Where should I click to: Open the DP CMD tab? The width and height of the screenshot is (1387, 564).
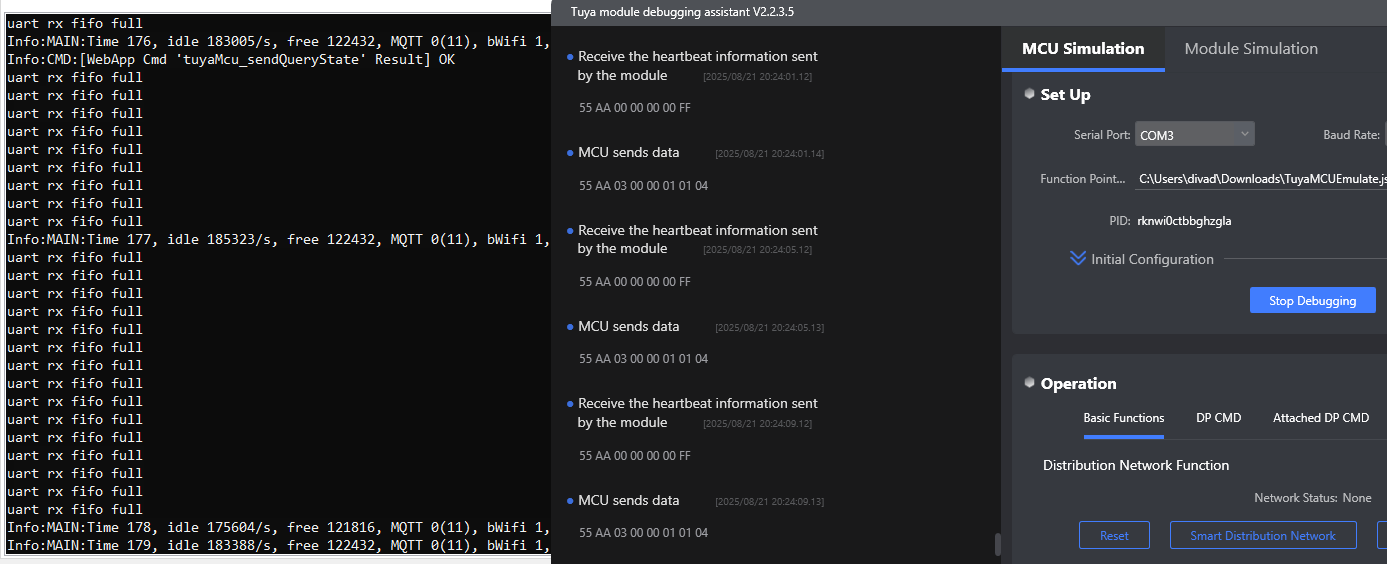click(x=1218, y=418)
